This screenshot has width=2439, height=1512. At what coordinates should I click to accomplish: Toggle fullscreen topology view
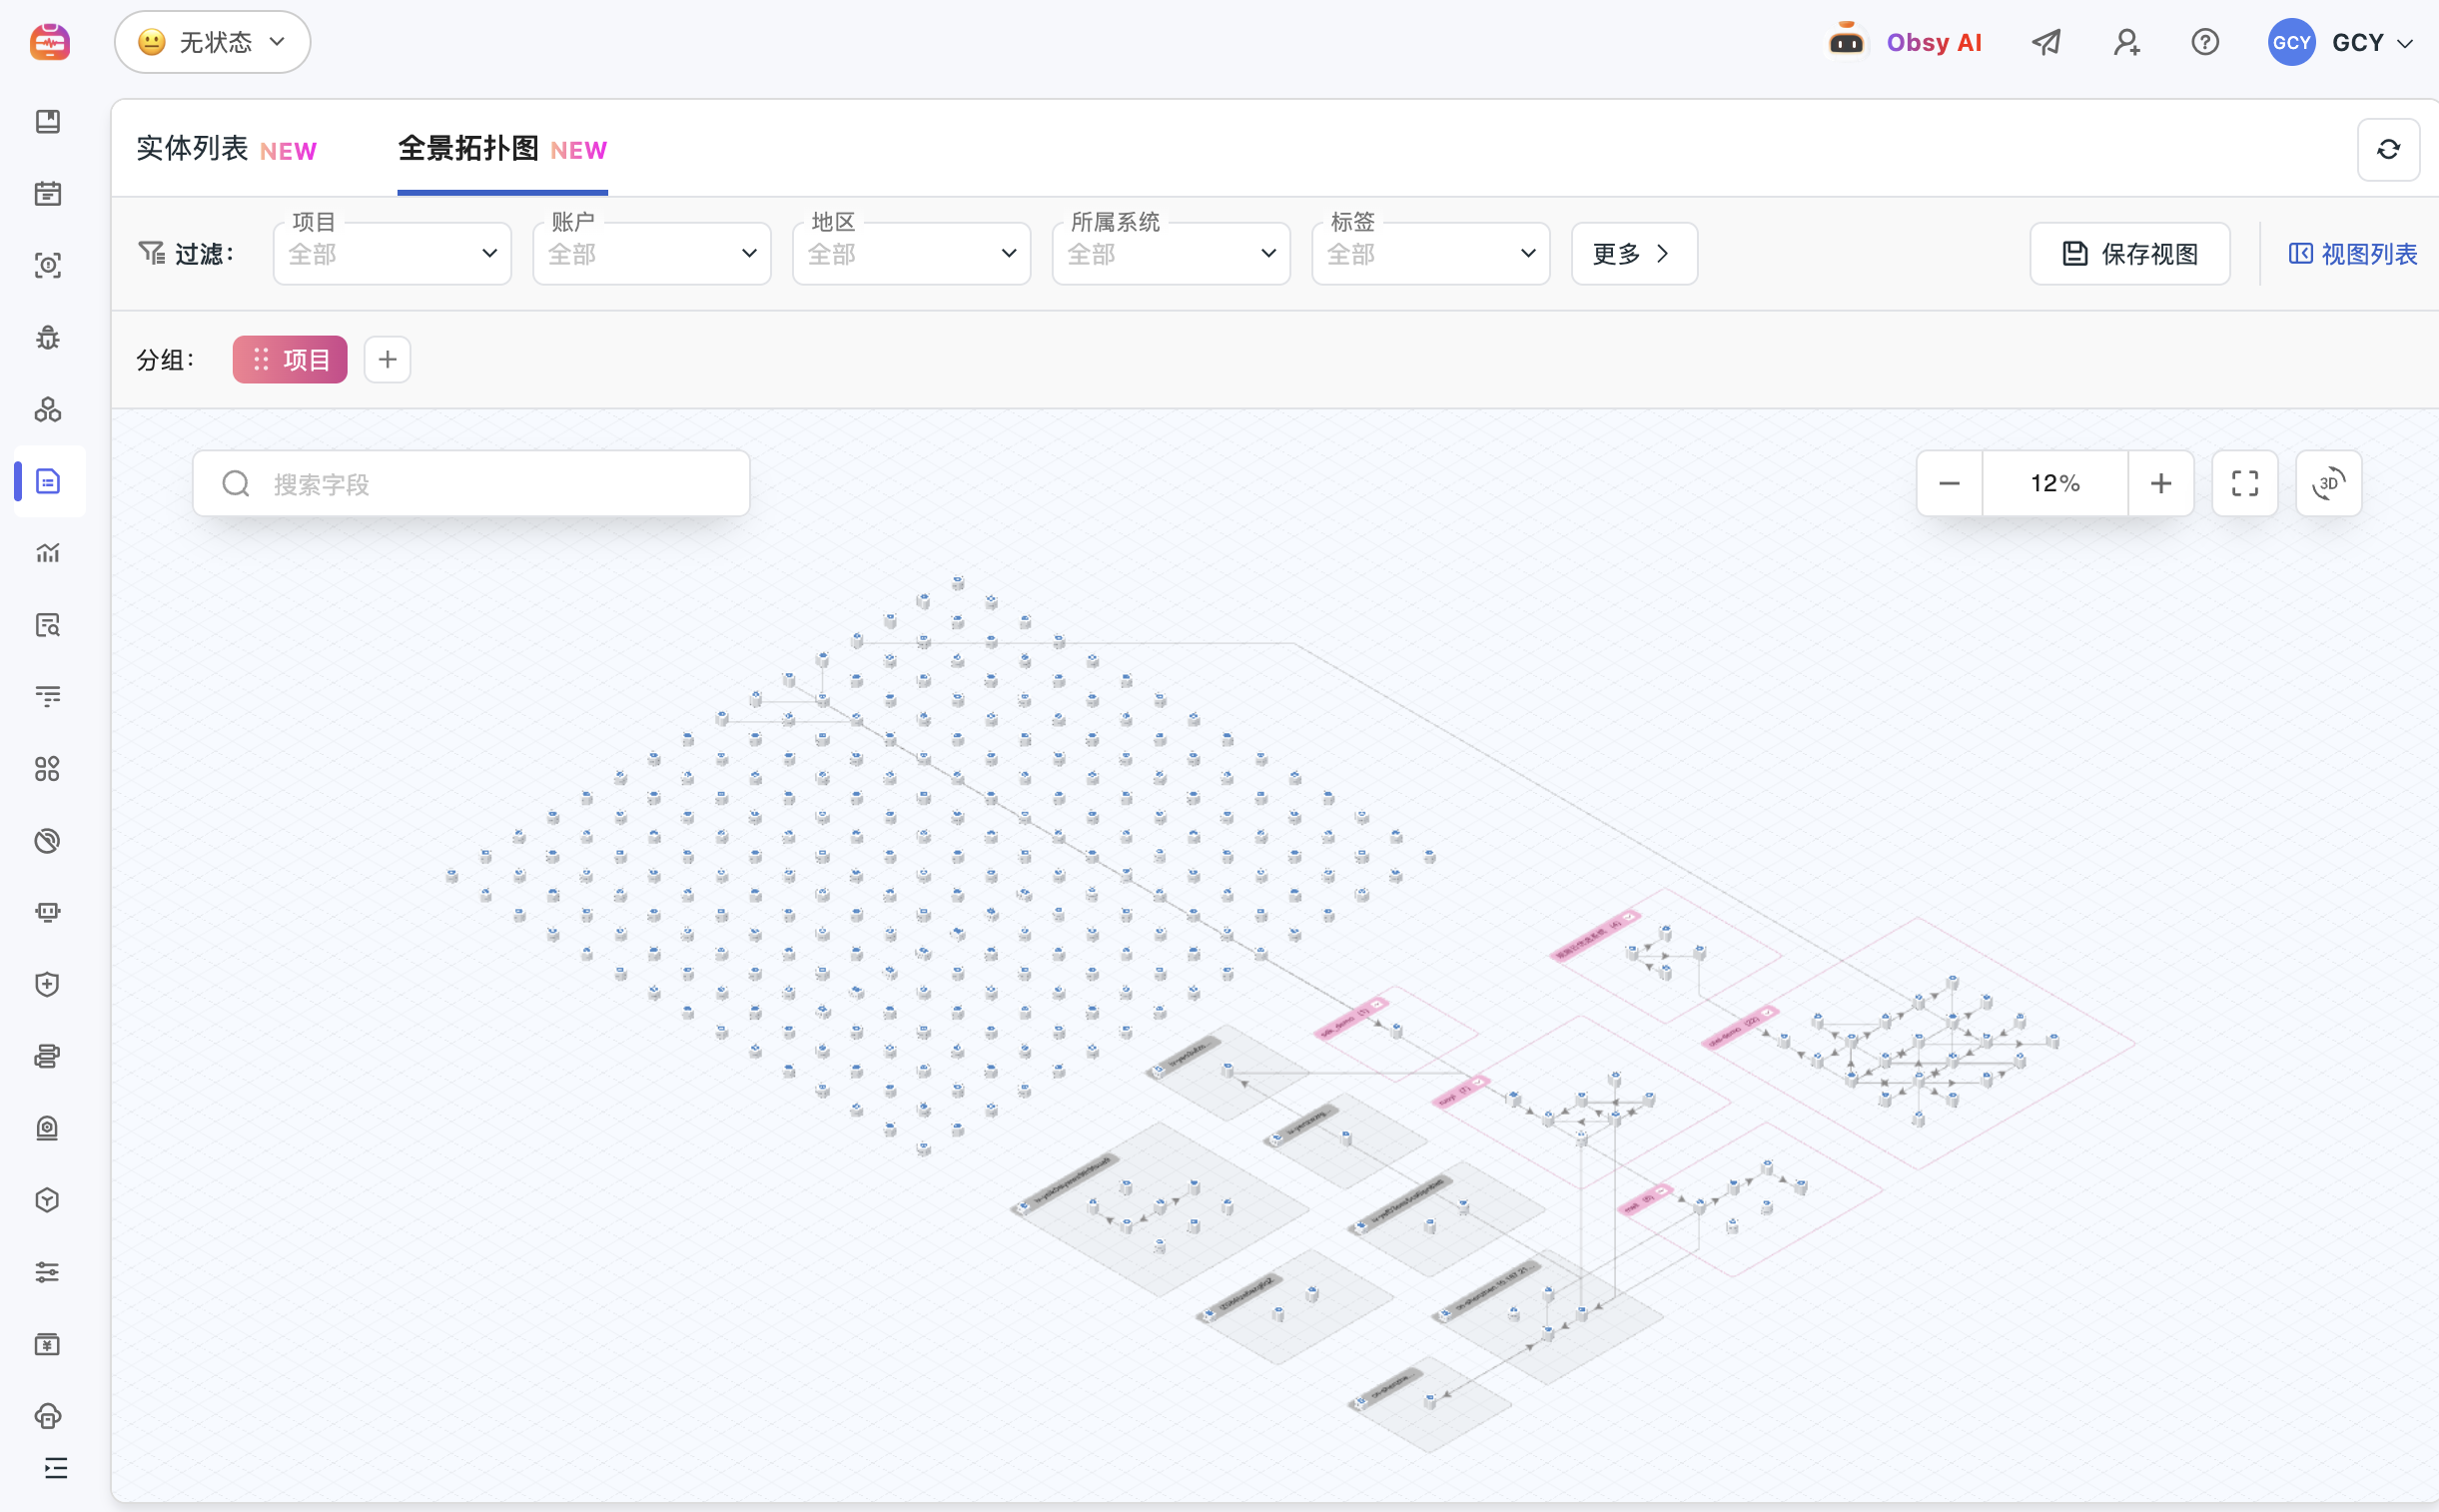click(x=2244, y=483)
